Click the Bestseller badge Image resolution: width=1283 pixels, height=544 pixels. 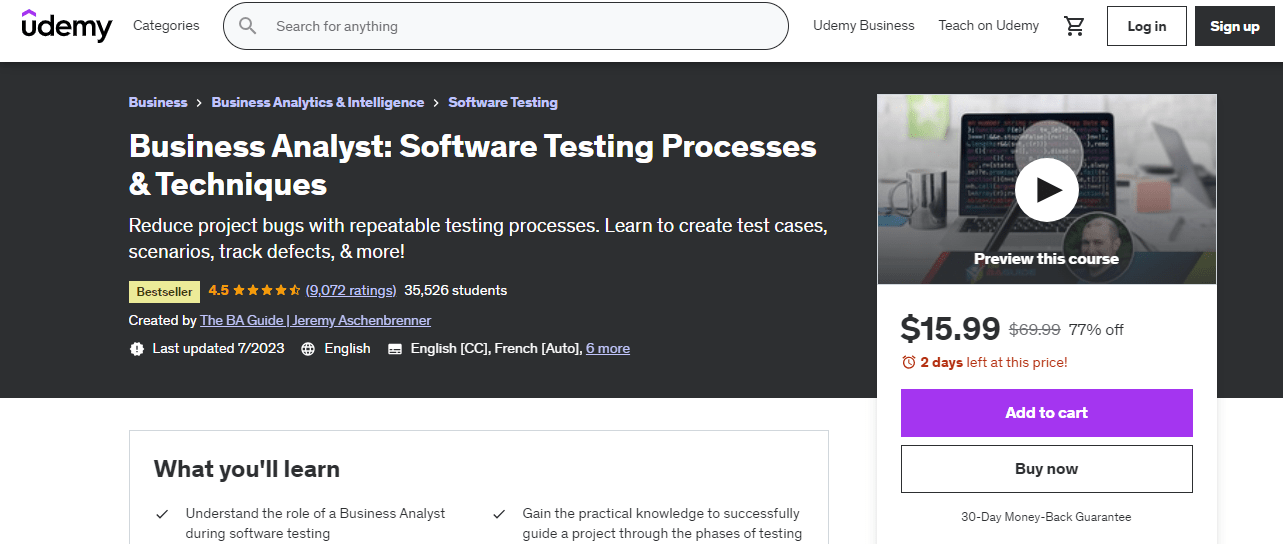click(165, 291)
